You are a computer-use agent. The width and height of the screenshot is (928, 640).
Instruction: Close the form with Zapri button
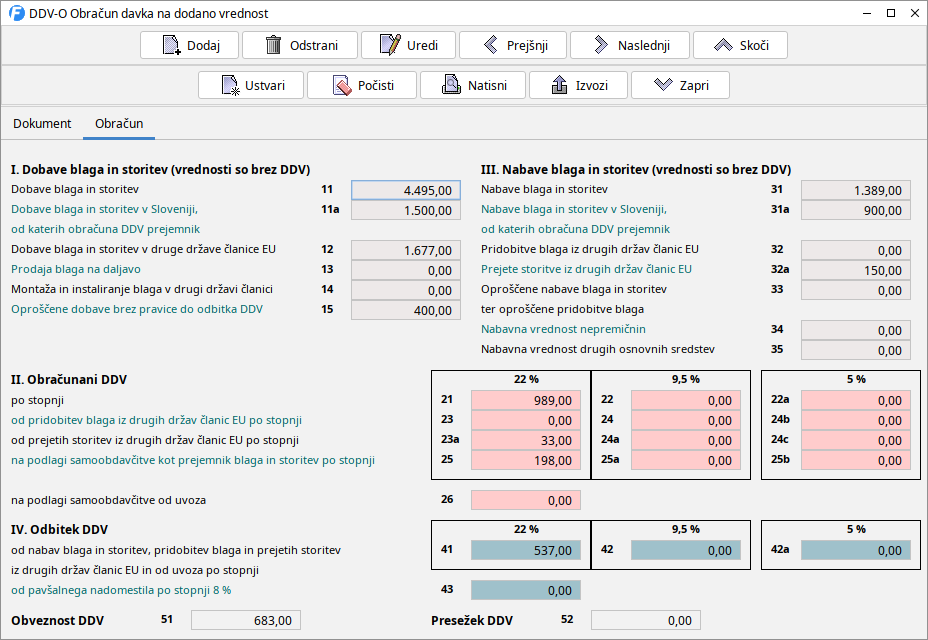point(680,86)
